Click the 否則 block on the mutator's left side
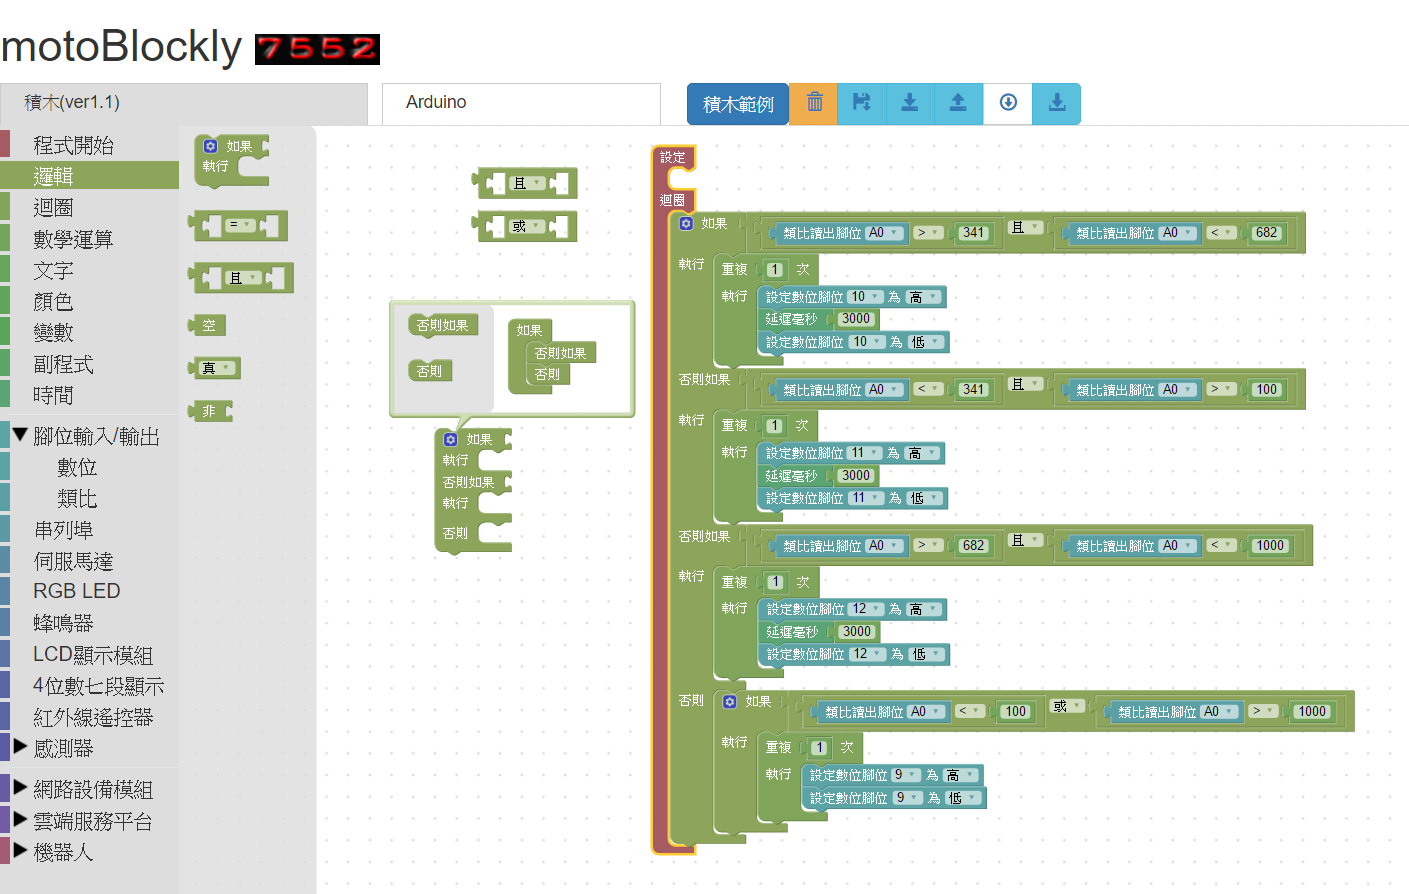This screenshot has width=1409, height=894. coord(430,371)
